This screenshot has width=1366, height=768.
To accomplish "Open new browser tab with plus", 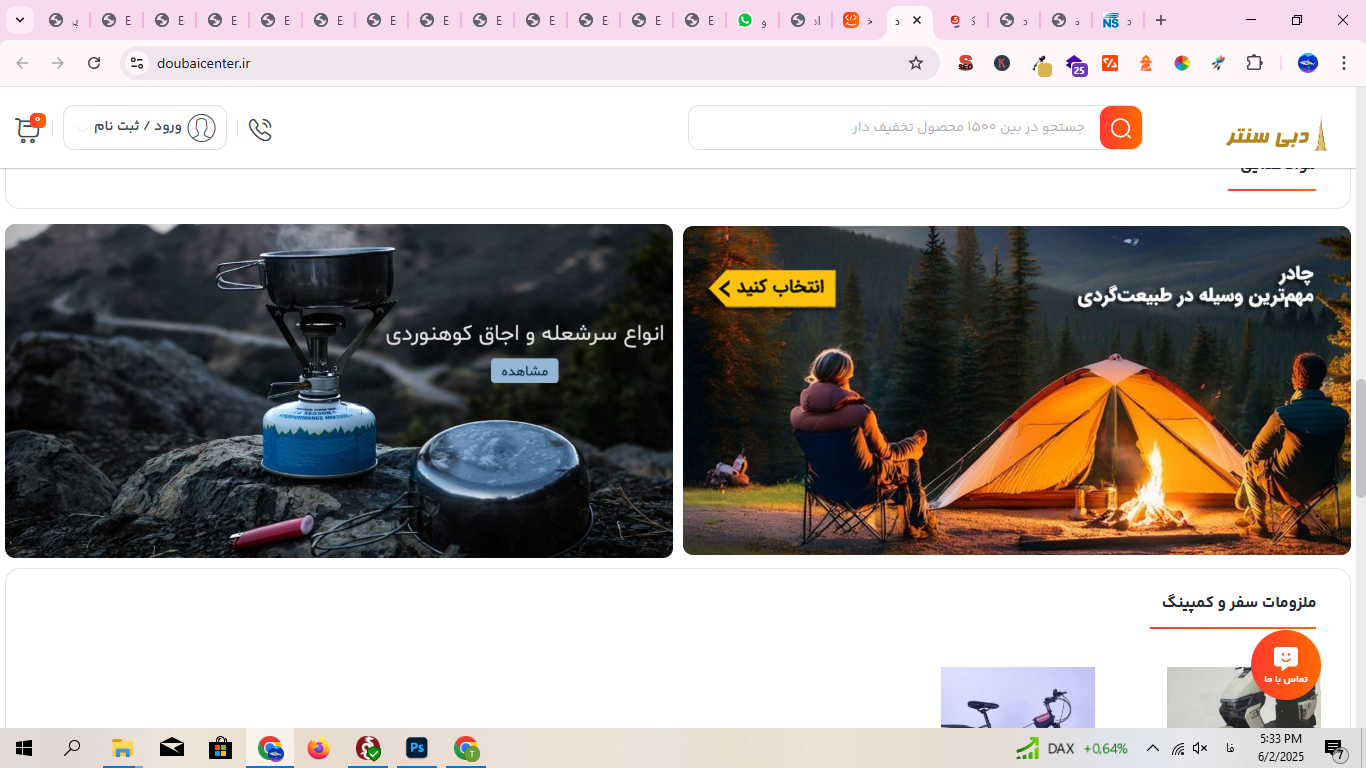I will [1160, 20].
